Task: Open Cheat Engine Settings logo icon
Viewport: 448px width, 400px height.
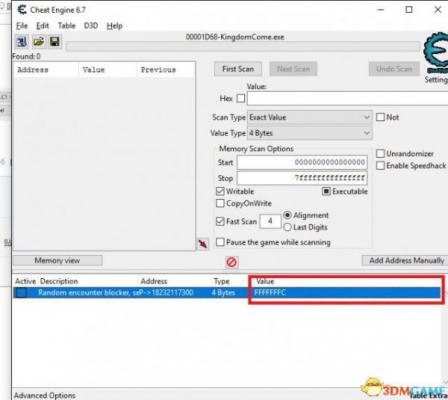Action: pyautogui.click(x=436, y=53)
